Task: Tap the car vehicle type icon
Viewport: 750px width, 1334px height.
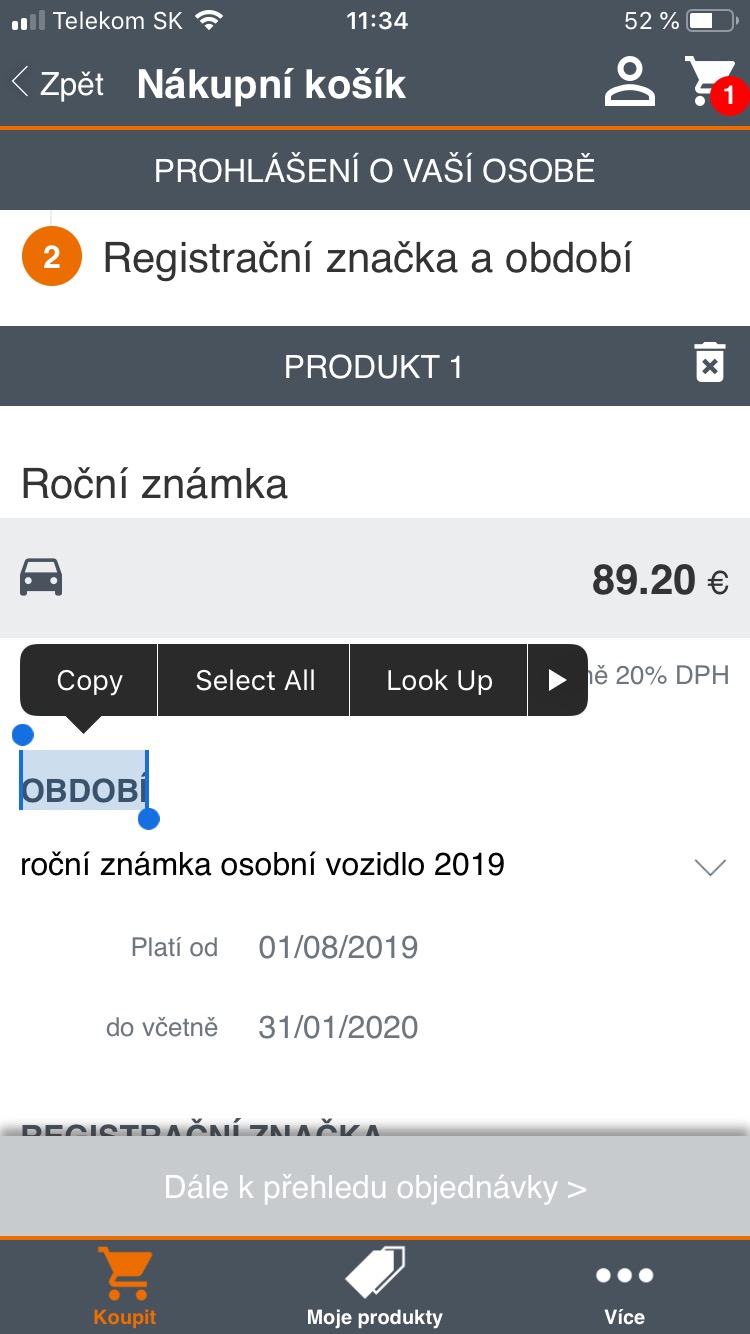Action: tap(42, 578)
